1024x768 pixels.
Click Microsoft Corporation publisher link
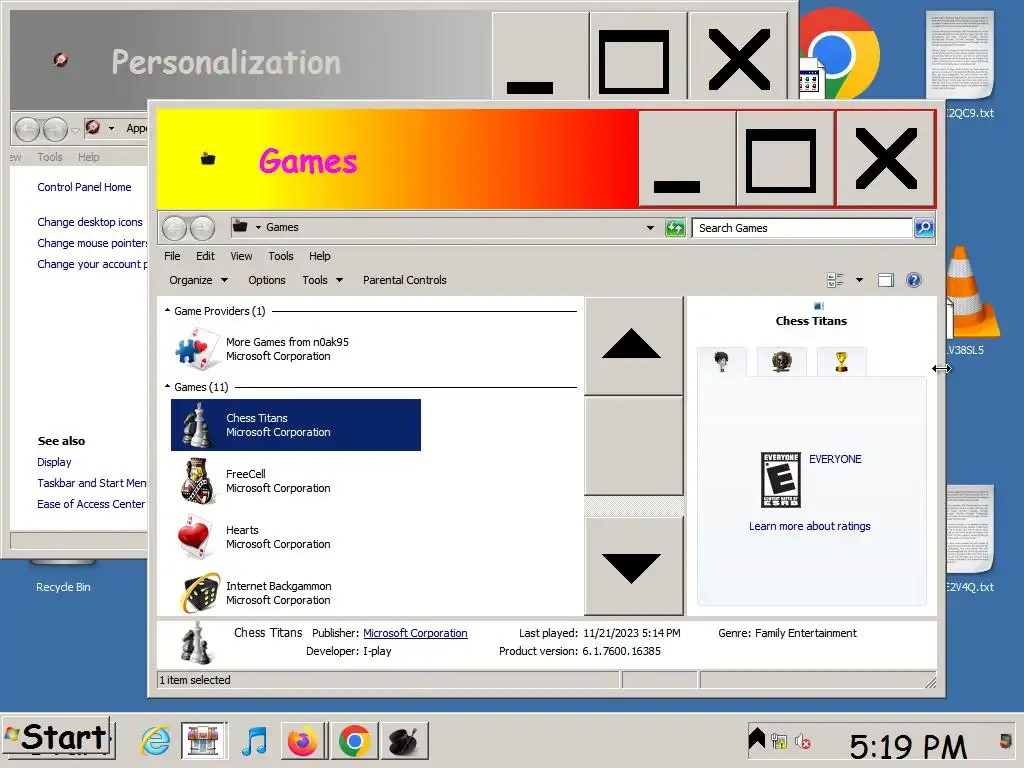tap(415, 633)
